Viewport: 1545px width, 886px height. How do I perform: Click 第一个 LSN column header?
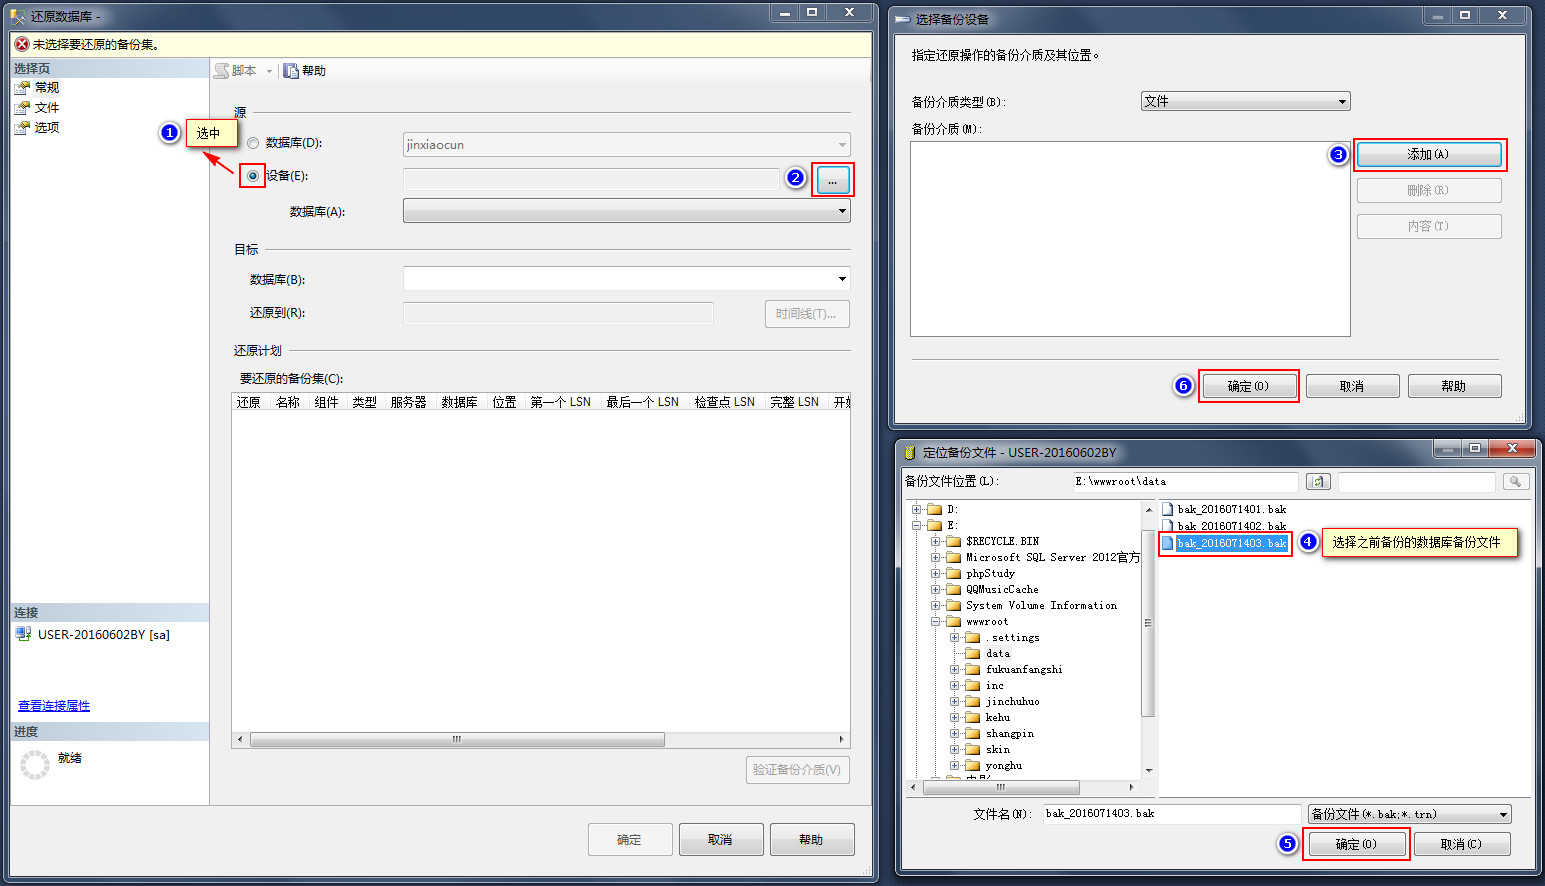click(560, 402)
